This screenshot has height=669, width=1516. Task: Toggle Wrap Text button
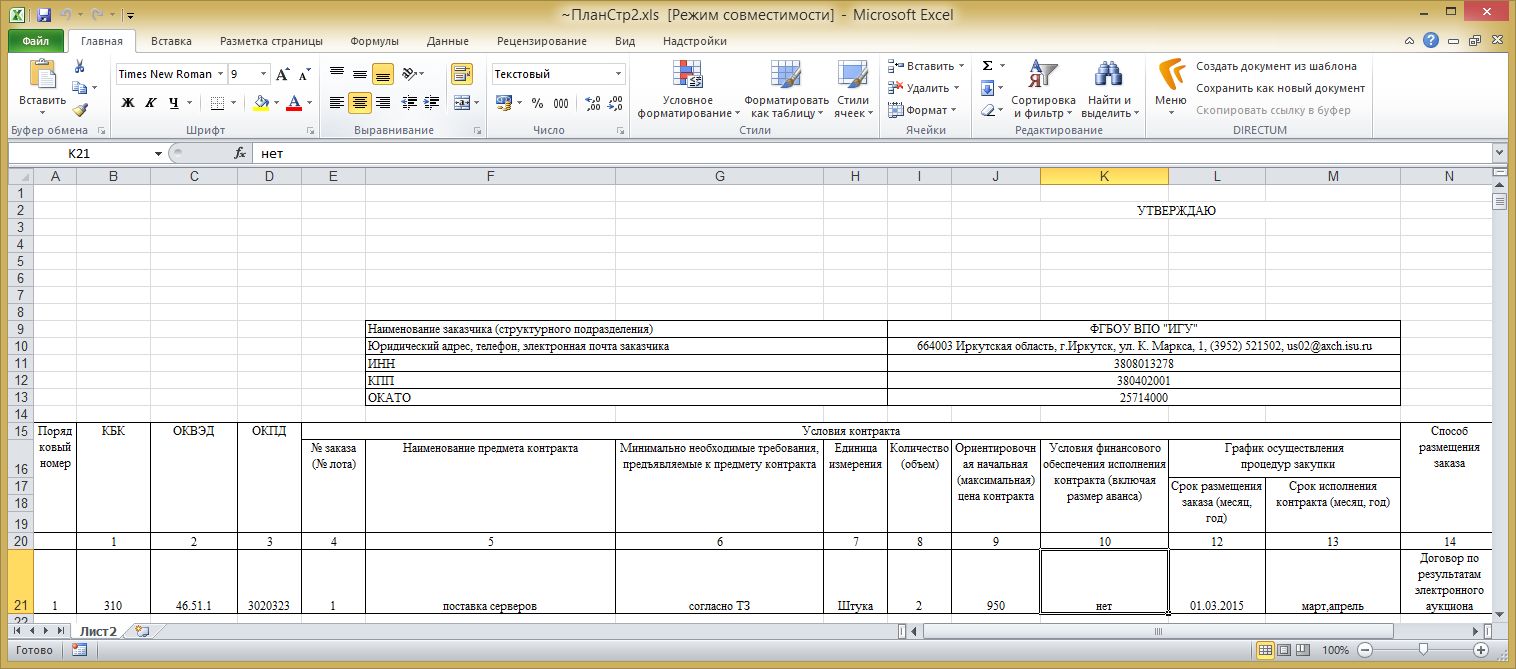[x=461, y=74]
